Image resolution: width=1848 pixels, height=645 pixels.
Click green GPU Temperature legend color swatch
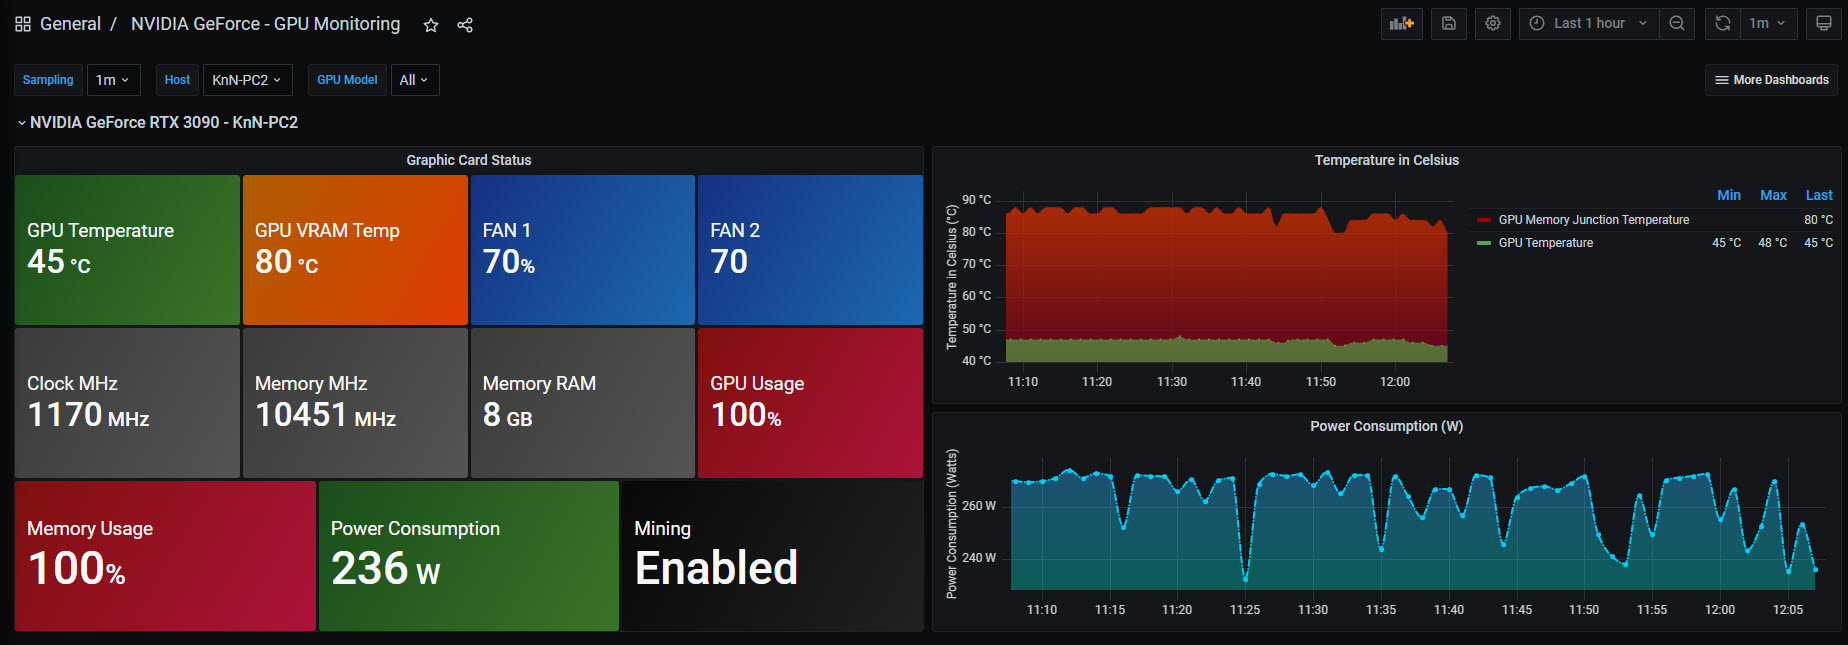[1484, 243]
